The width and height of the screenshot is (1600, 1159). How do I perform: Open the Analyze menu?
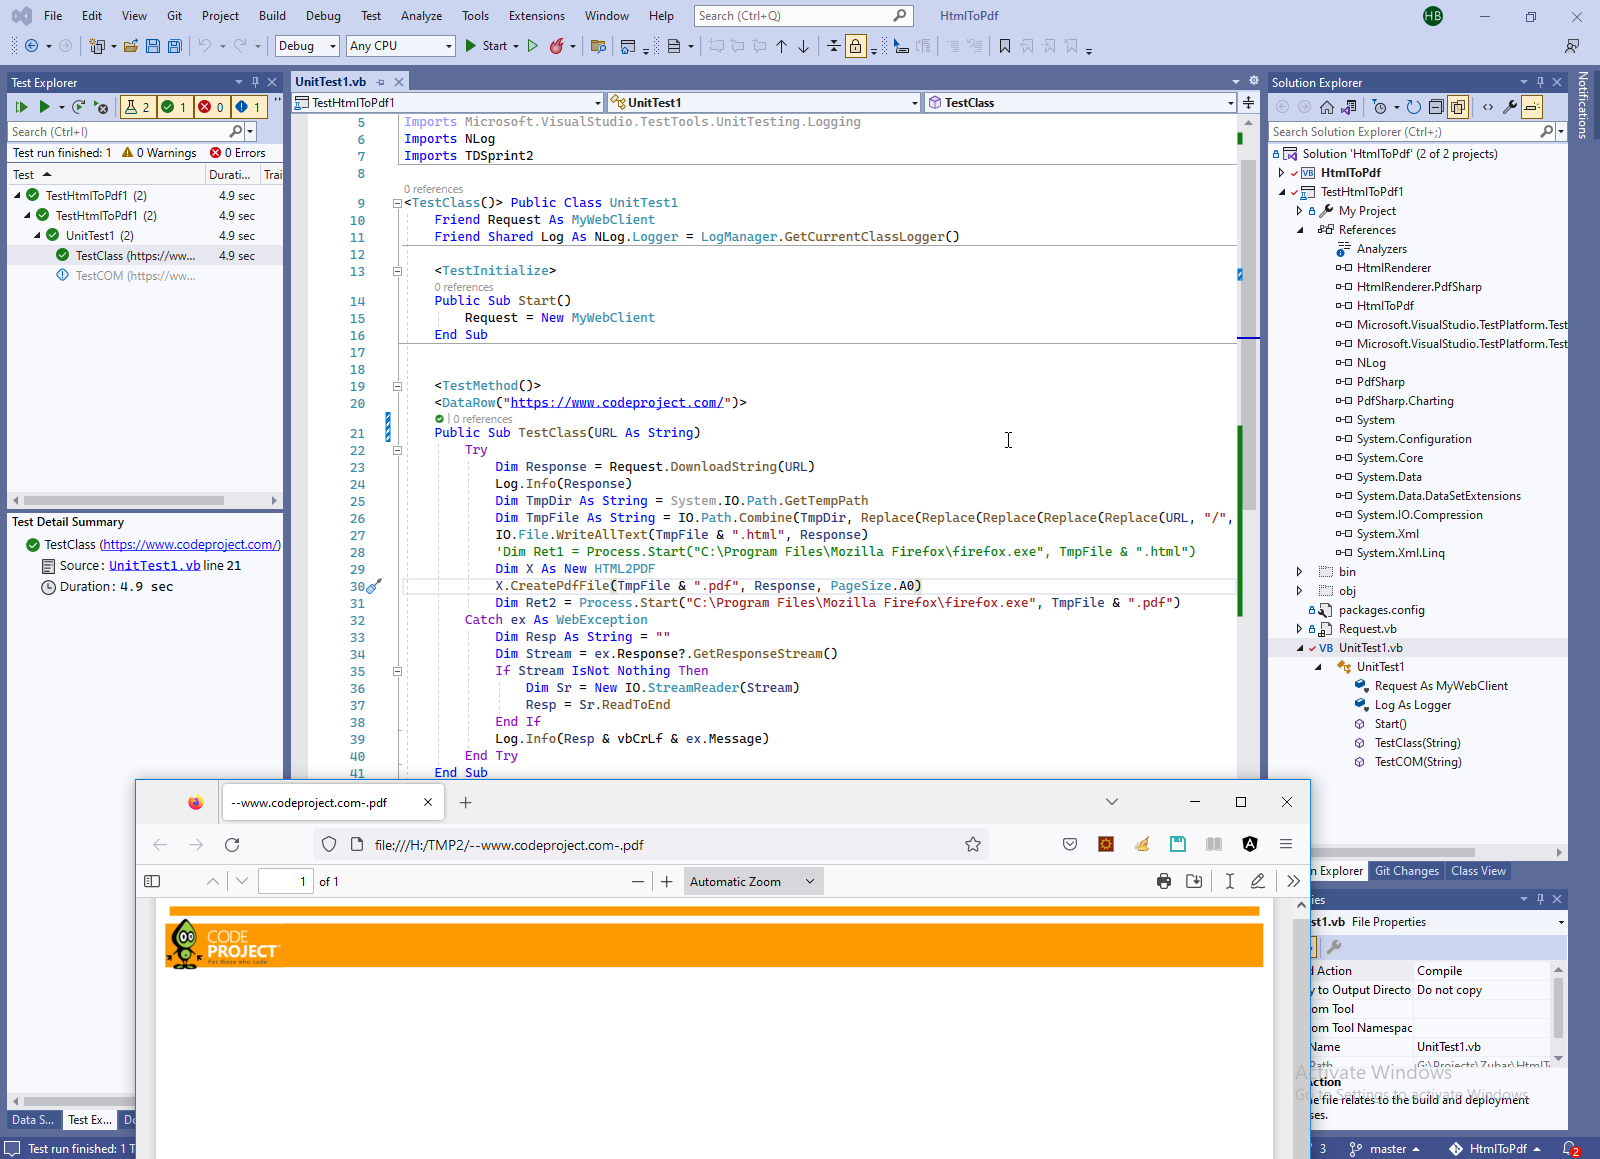pyautogui.click(x=421, y=16)
